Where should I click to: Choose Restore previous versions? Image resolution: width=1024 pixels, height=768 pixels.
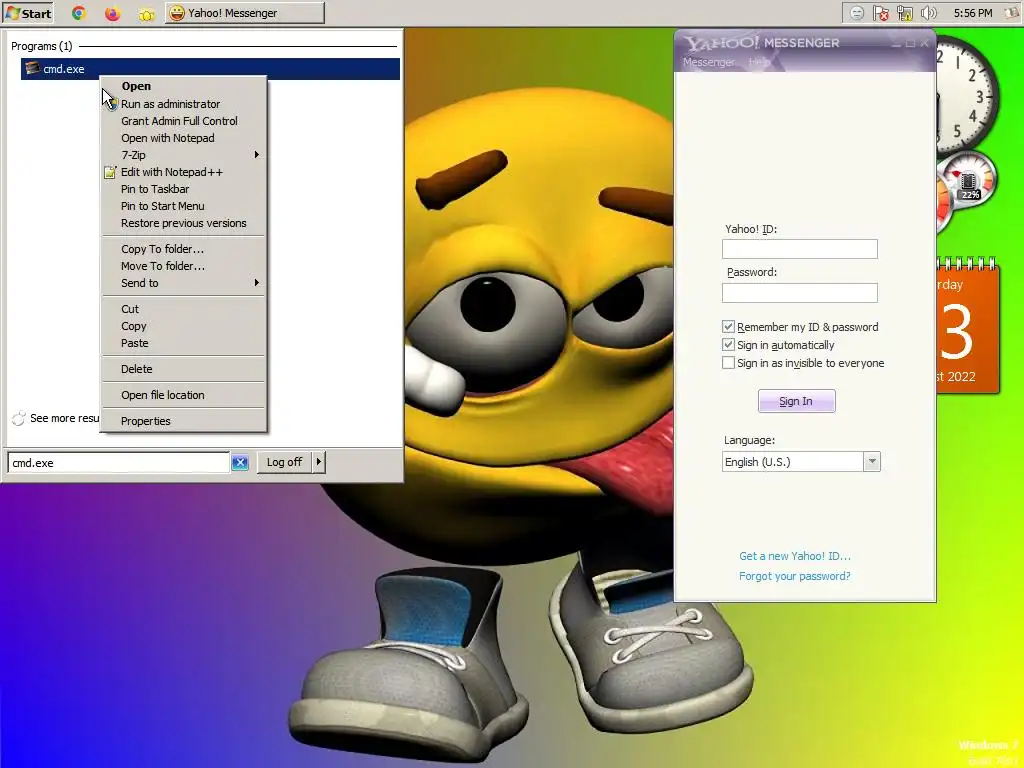point(184,223)
